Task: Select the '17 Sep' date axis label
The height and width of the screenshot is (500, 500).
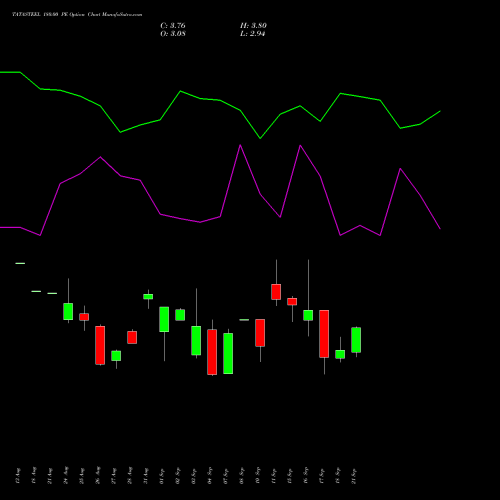Action: point(322,475)
